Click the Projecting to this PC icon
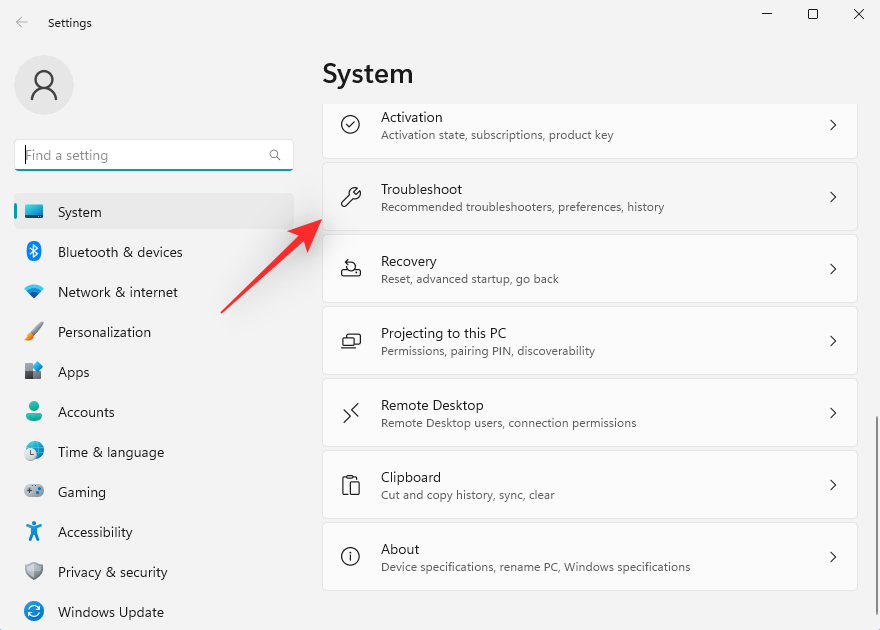The height and width of the screenshot is (630, 880). point(351,341)
